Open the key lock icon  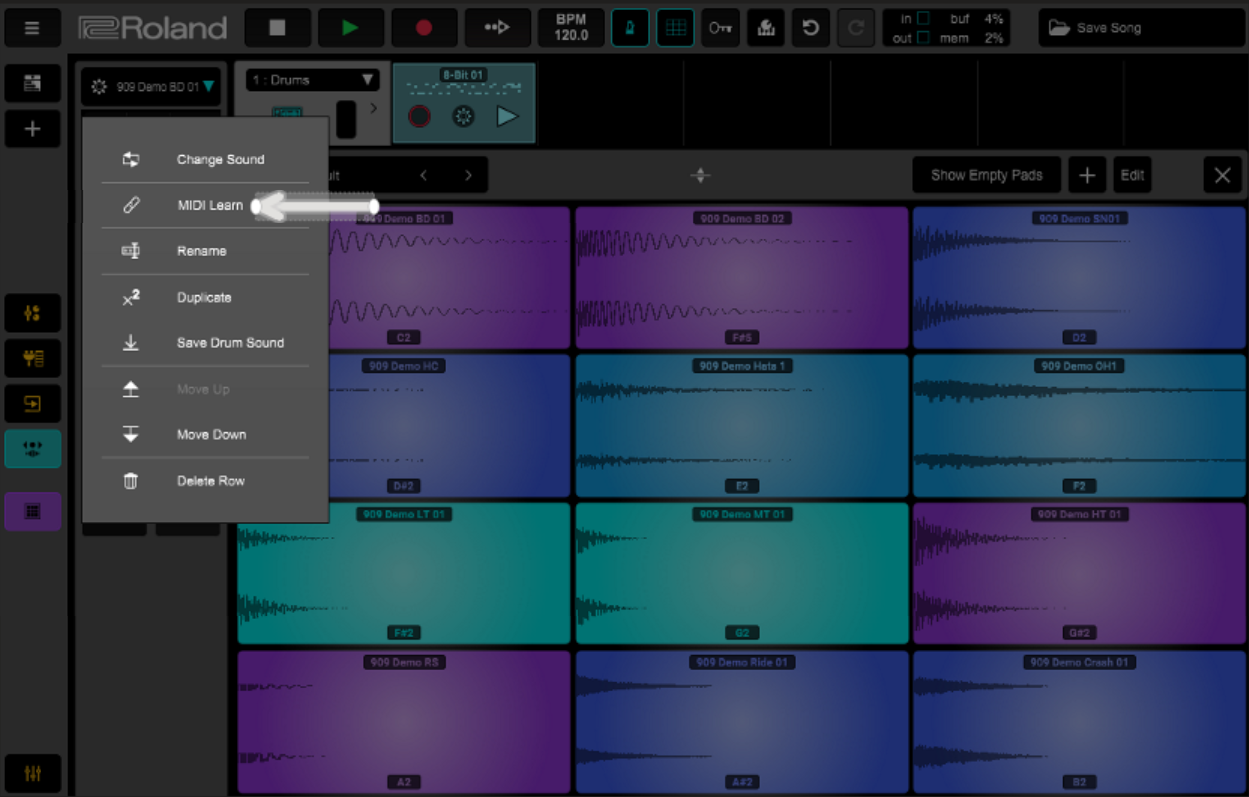tap(720, 28)
